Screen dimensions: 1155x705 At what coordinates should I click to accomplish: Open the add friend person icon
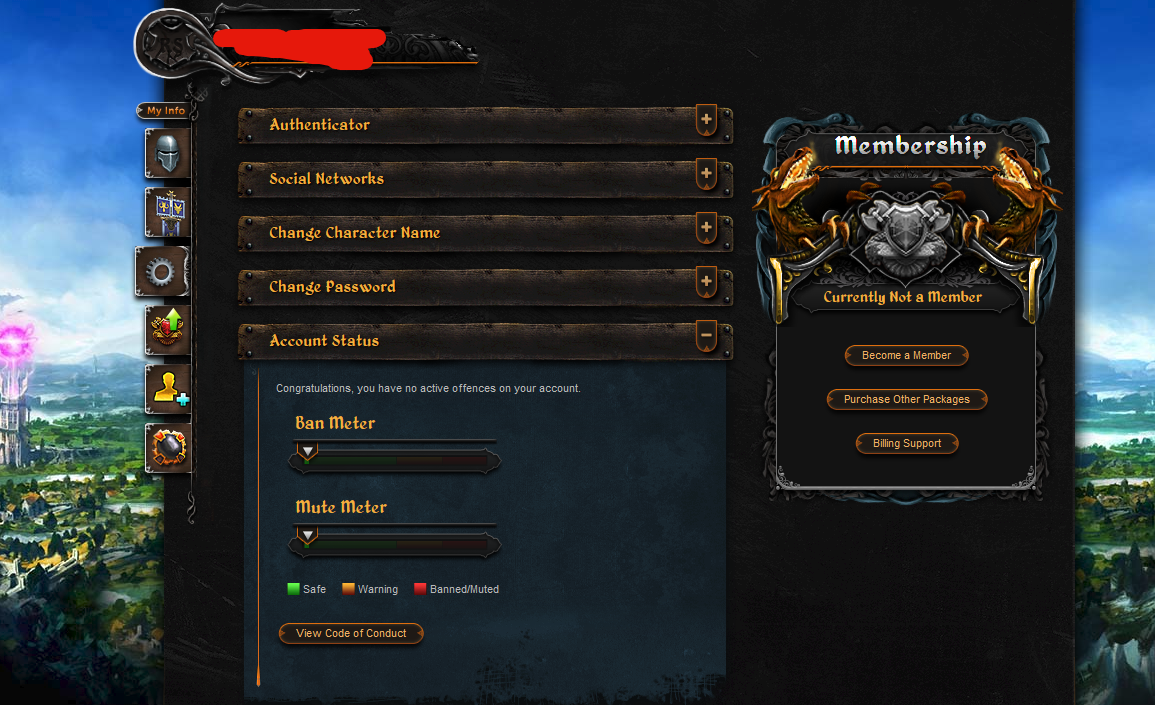[x=168, y=389]
